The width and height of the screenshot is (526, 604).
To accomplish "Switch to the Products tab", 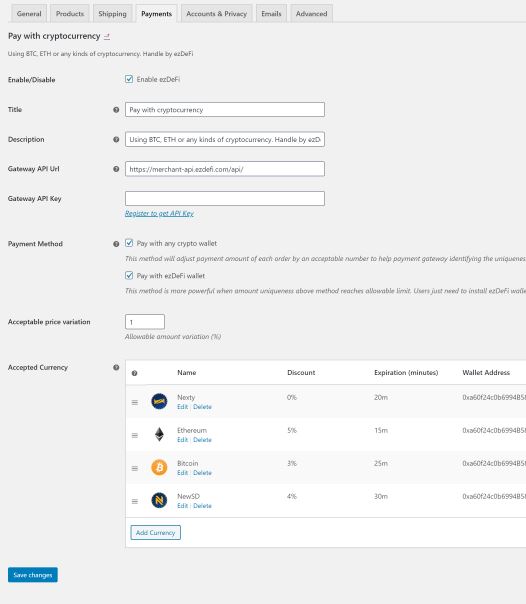I will (70, 14).
